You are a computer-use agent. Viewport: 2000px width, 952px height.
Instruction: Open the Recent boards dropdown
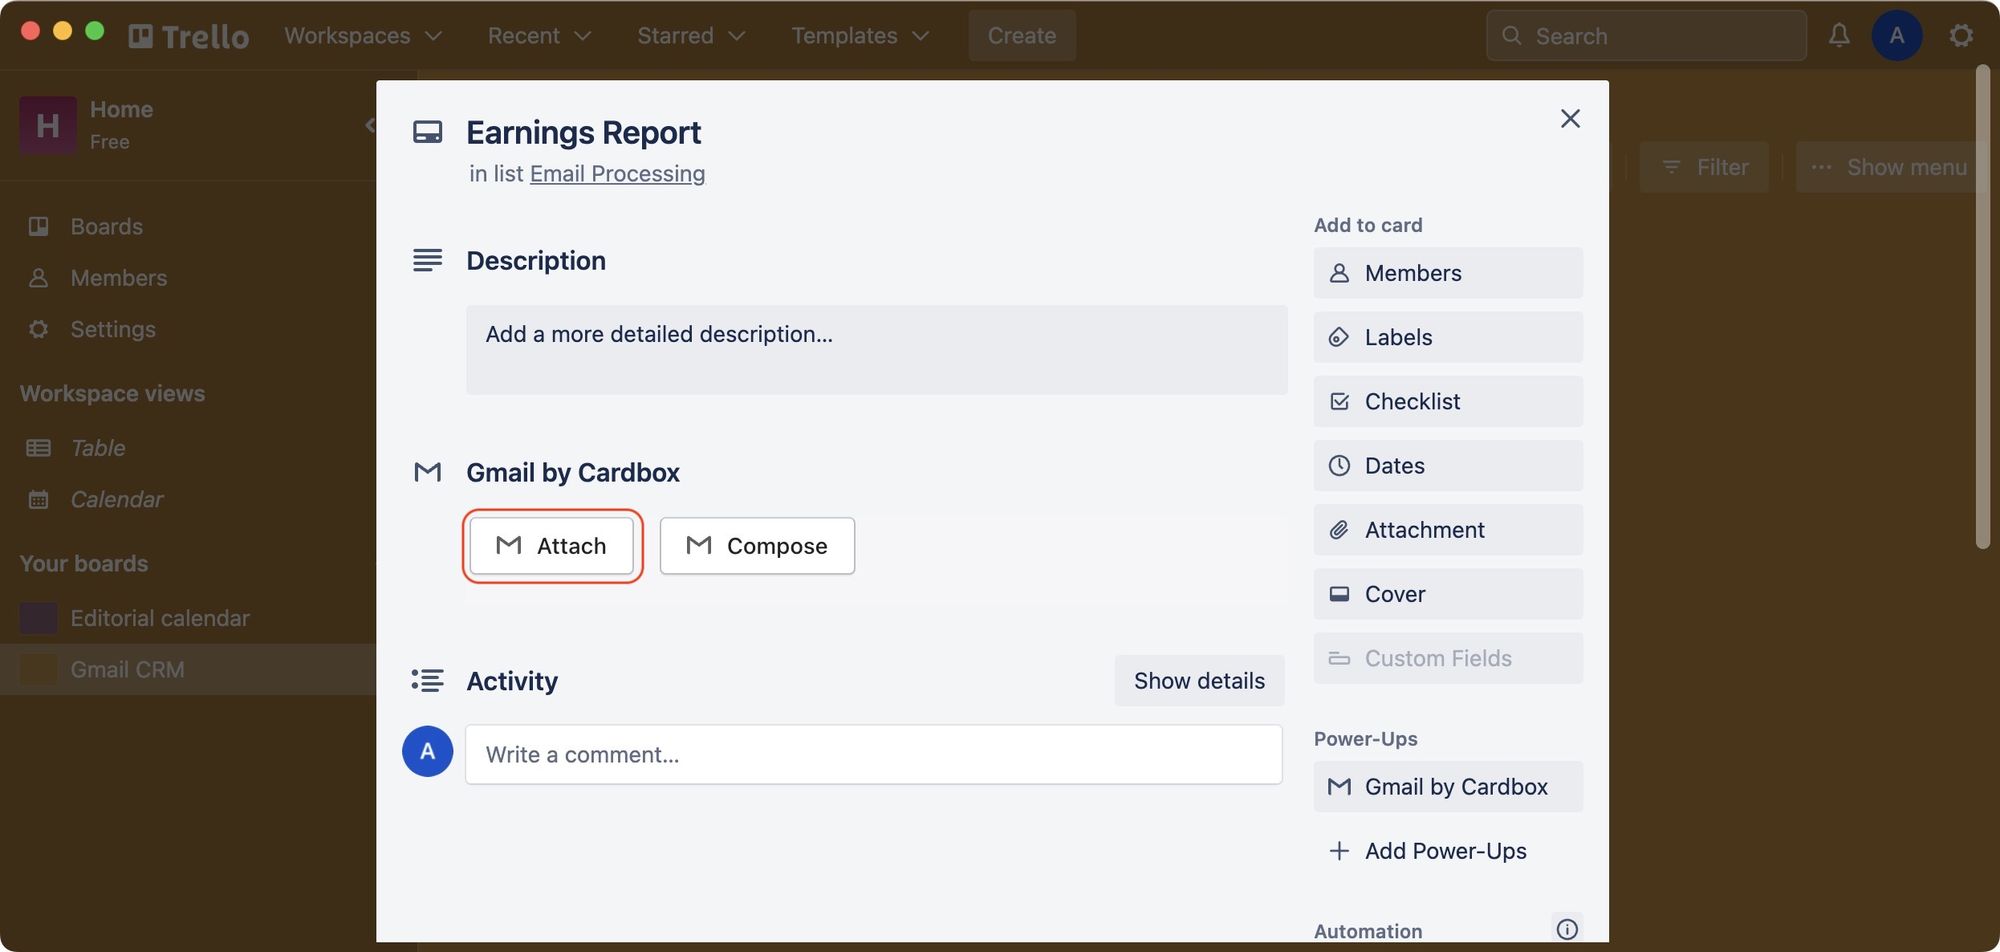tap(539, 35)
